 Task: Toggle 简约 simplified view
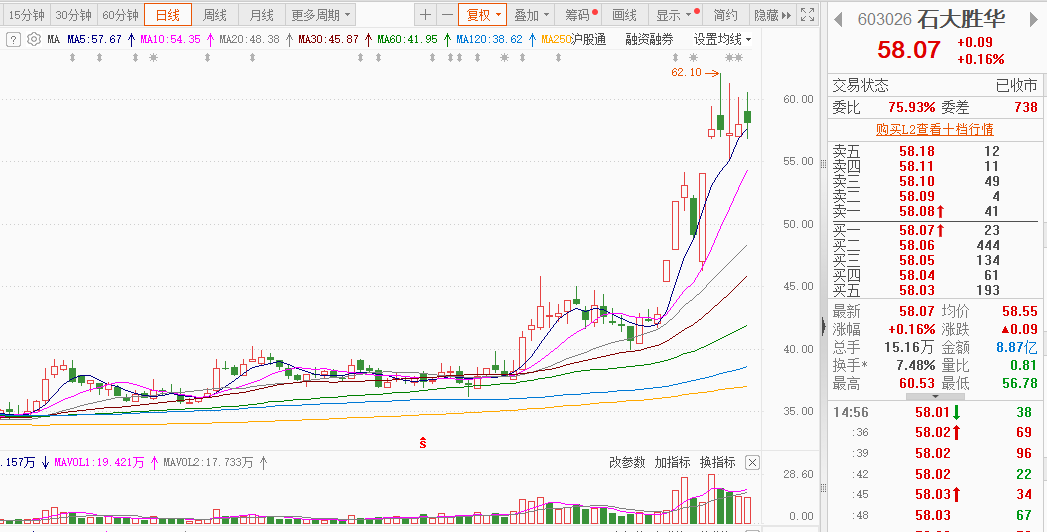pos(726,15)
